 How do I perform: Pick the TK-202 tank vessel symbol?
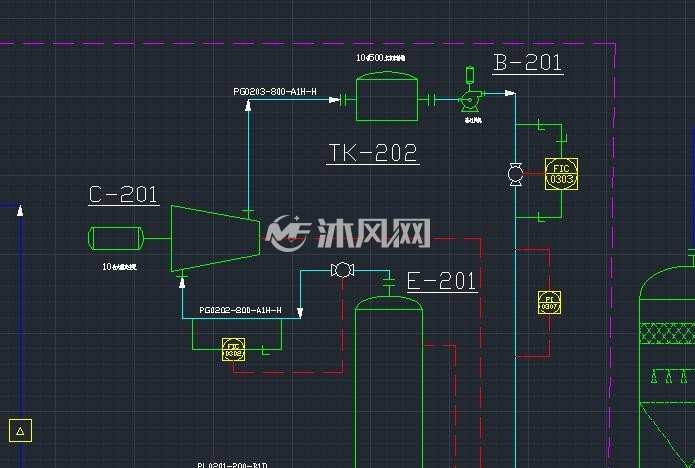coord(387,96)
